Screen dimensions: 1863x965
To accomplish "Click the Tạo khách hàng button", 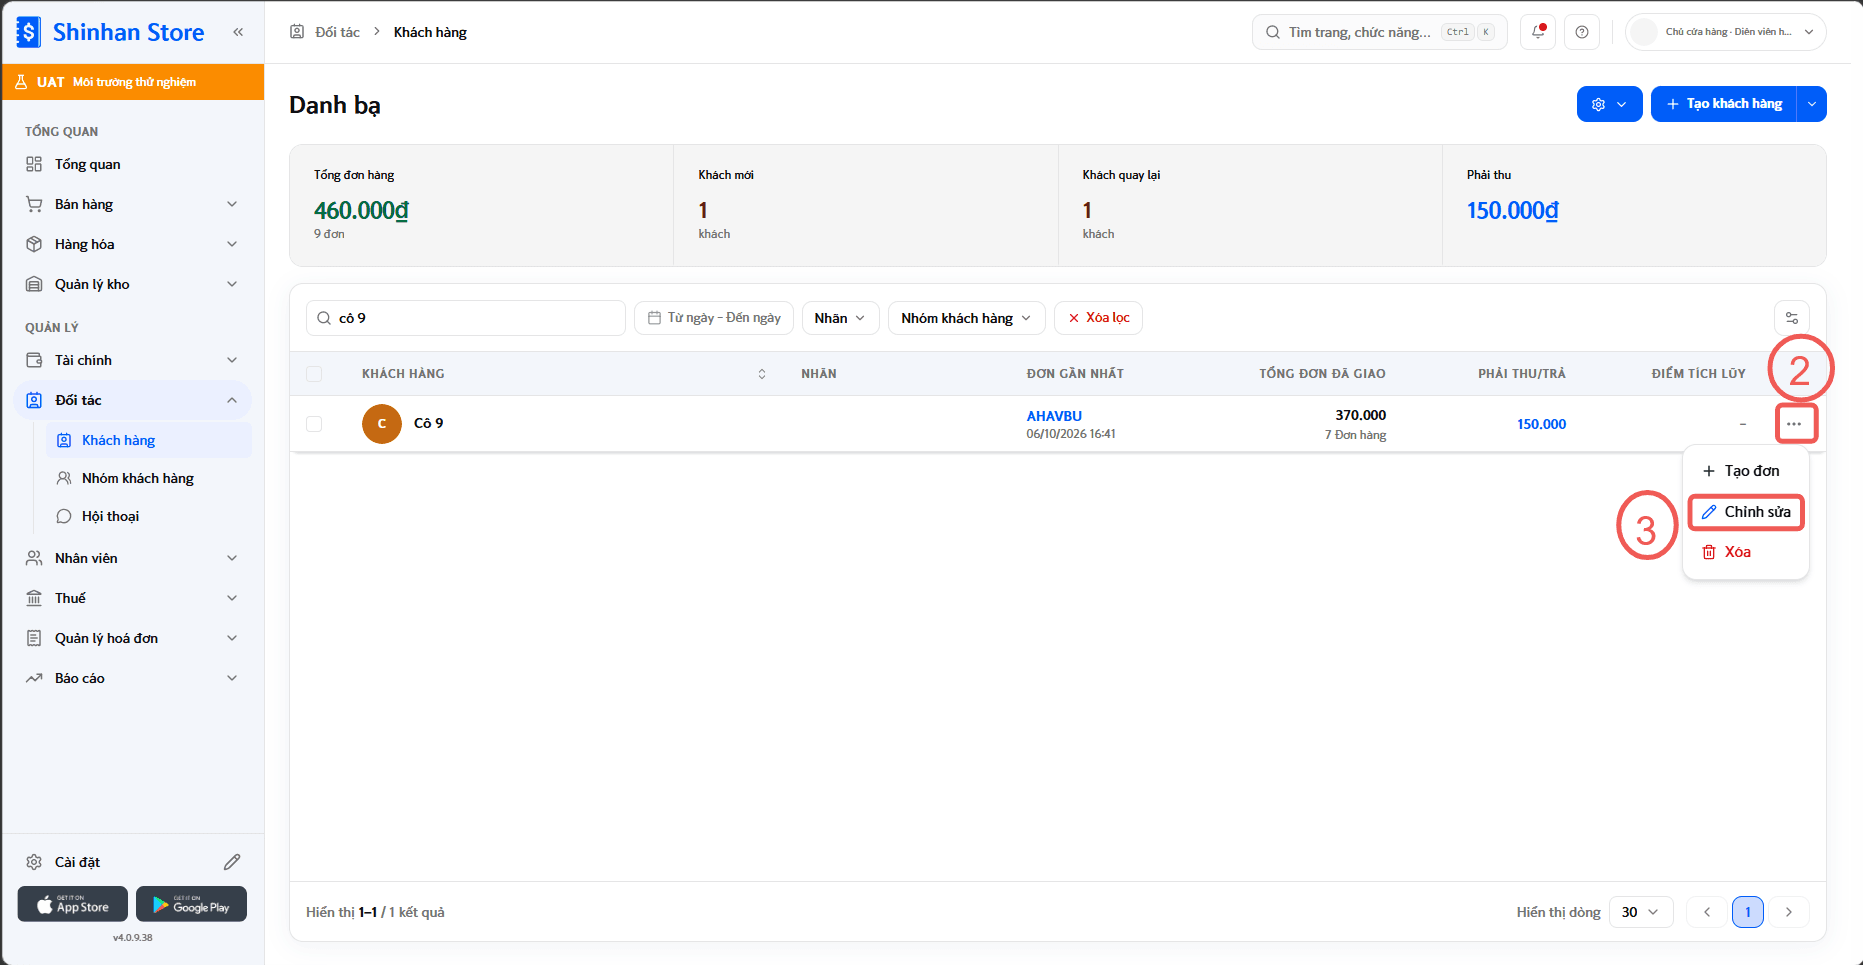I will (1724, 104).
